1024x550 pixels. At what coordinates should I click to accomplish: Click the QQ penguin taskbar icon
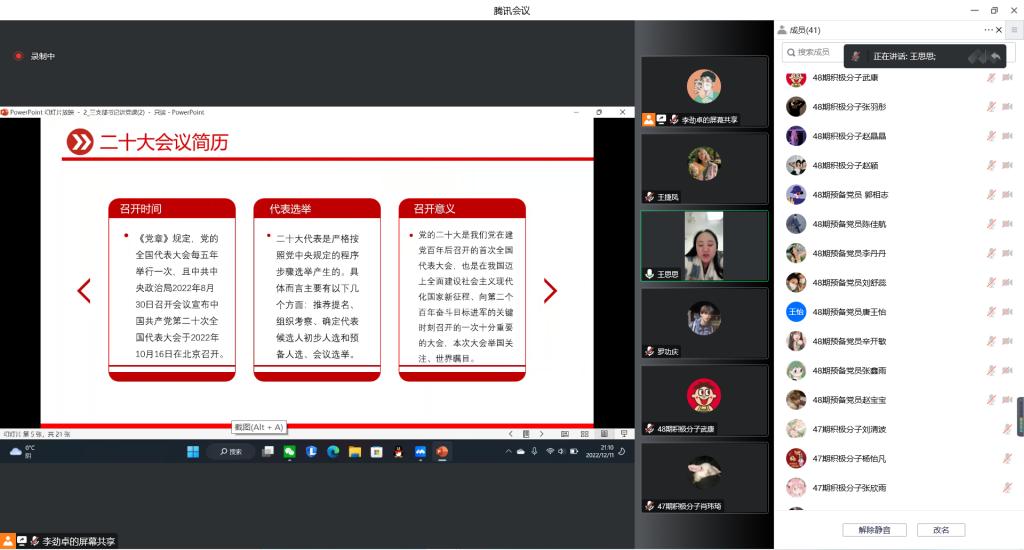pos(398,452)
